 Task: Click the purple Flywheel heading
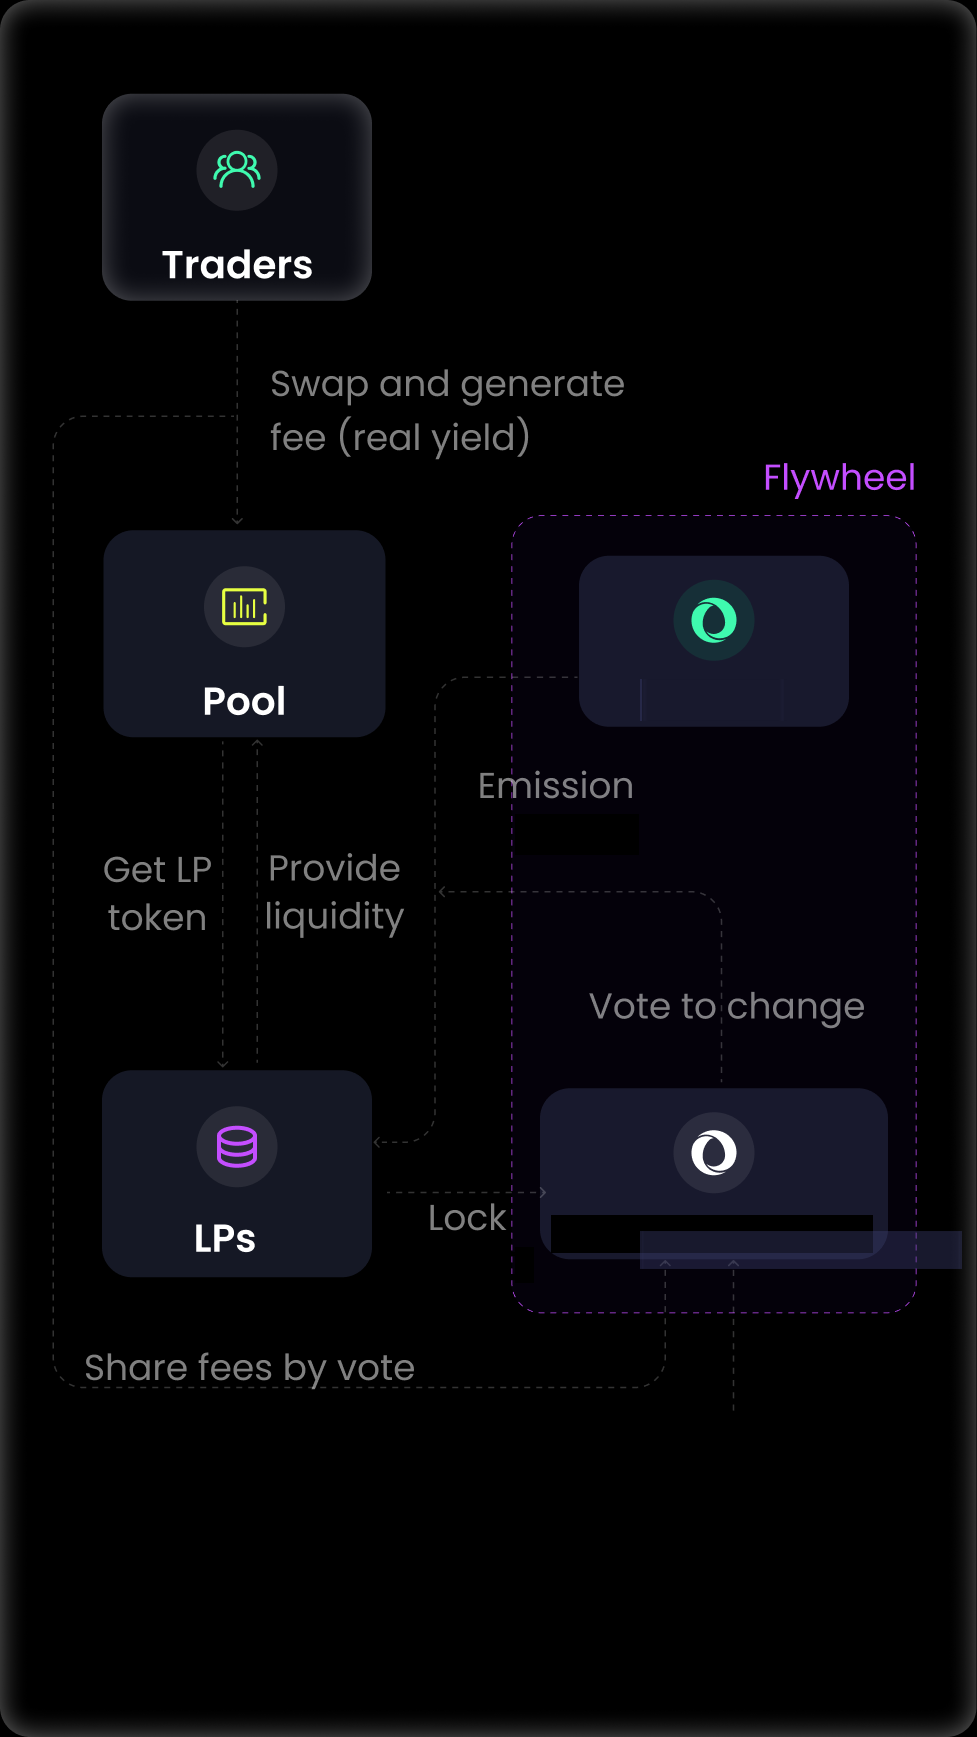[x=839, y=478]
